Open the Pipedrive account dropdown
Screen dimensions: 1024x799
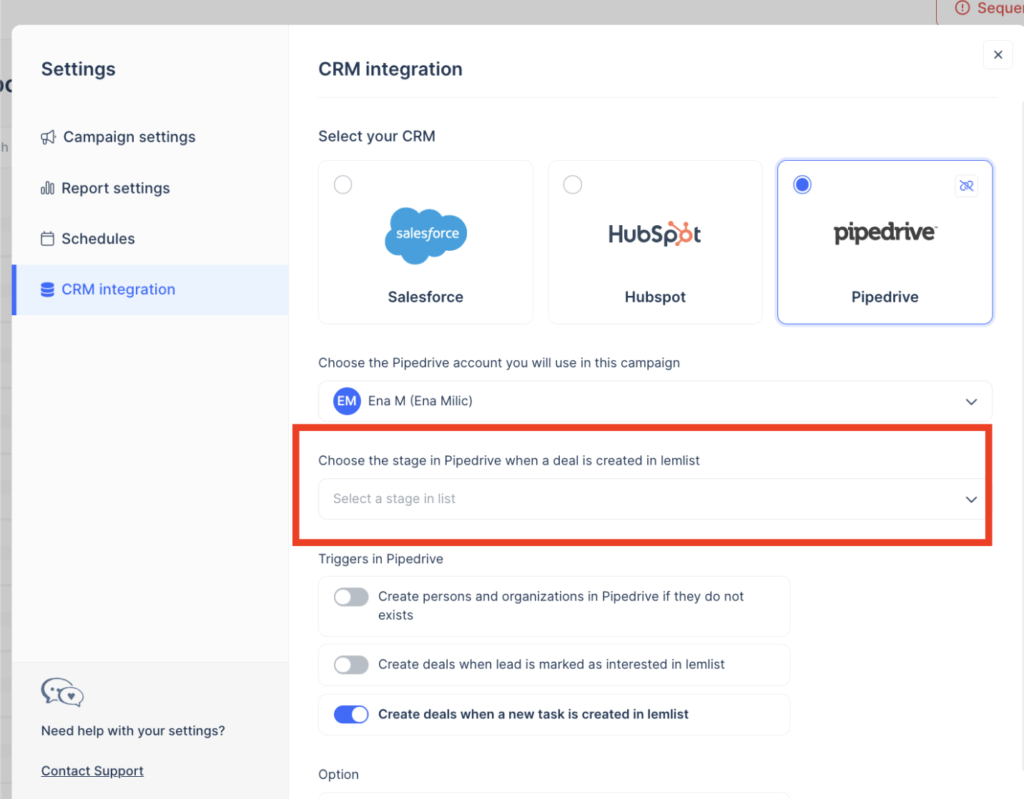point(655,401)
